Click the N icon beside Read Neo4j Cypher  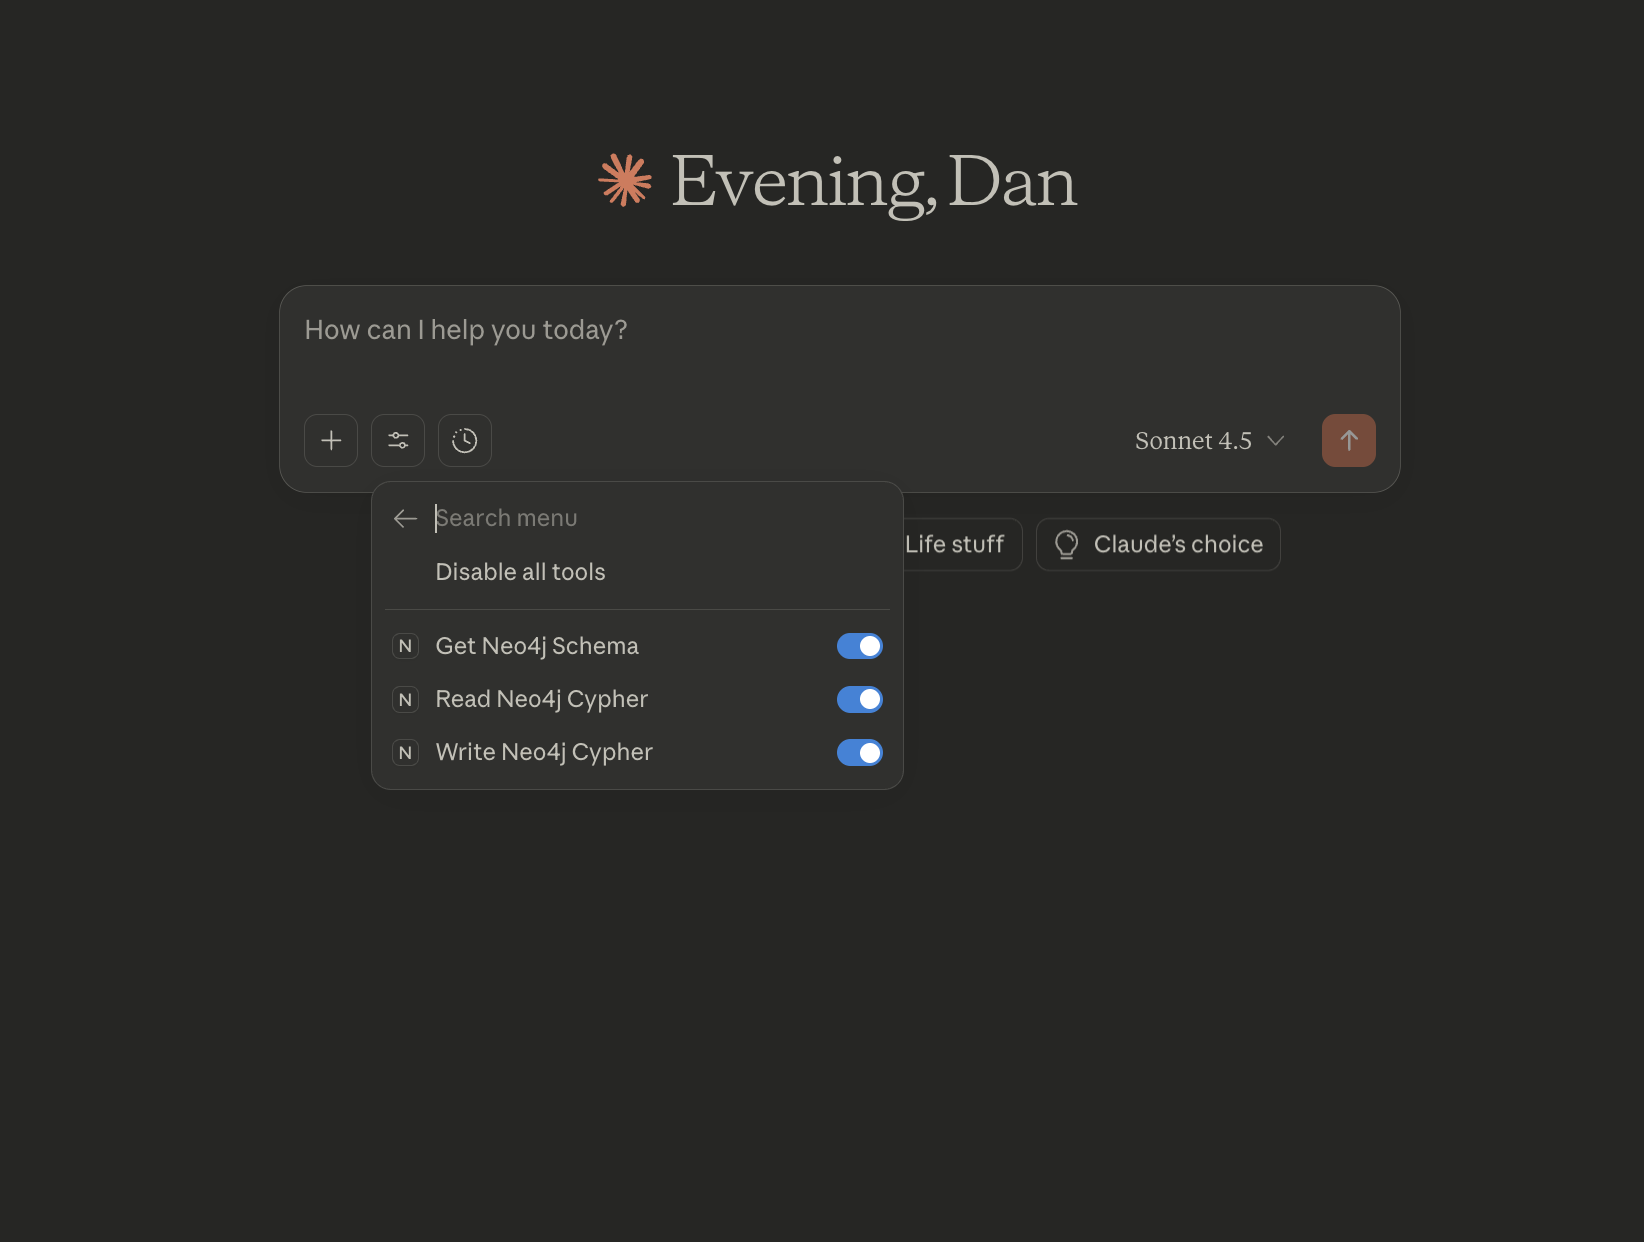click(405, 699)
